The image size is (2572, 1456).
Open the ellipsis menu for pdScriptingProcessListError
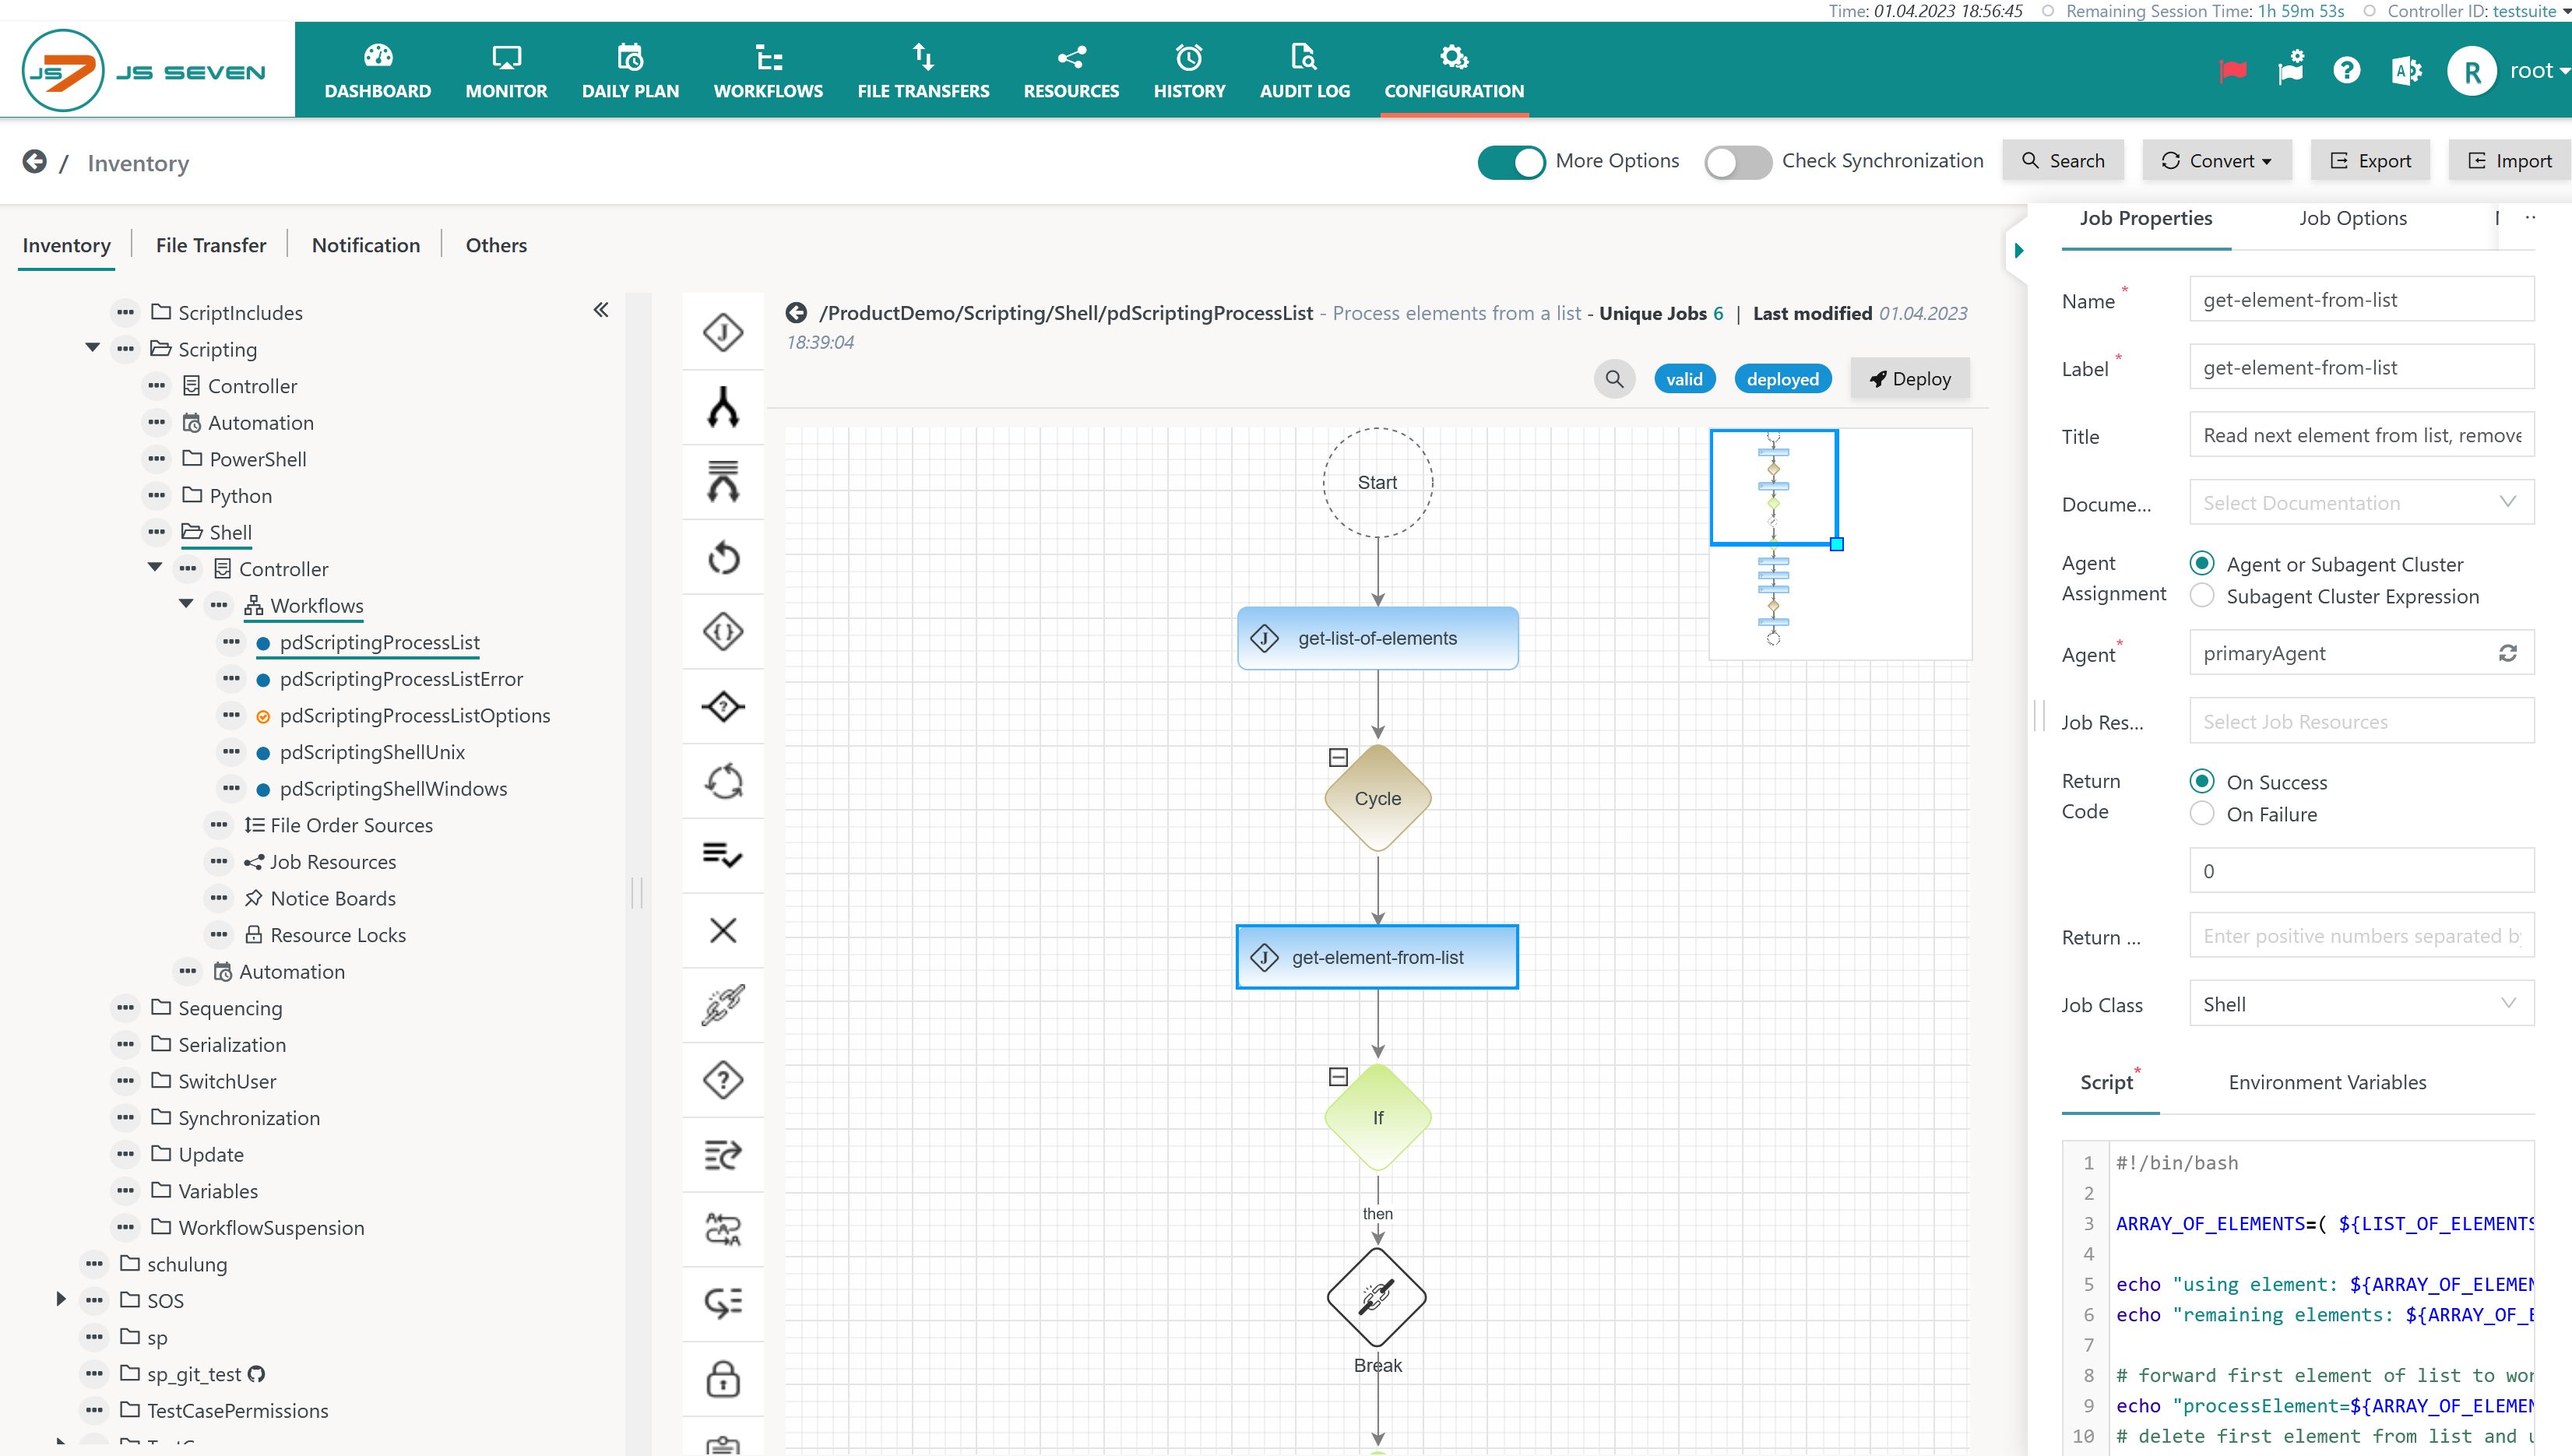231,678
